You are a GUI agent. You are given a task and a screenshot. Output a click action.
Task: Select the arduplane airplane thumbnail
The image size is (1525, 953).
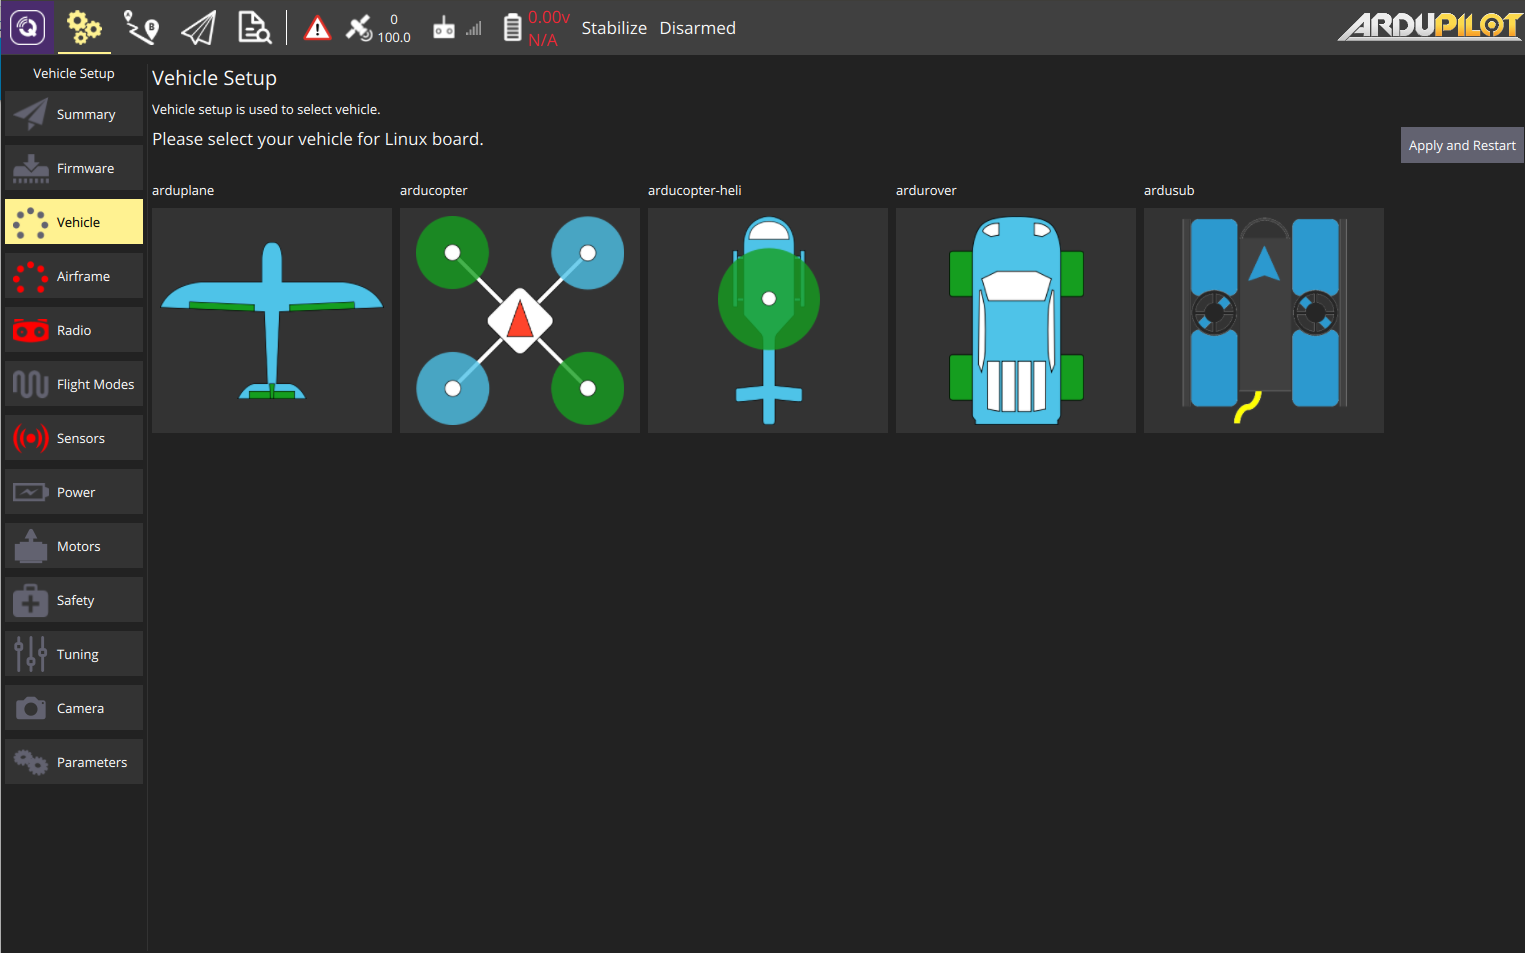(x=272, y=320)
